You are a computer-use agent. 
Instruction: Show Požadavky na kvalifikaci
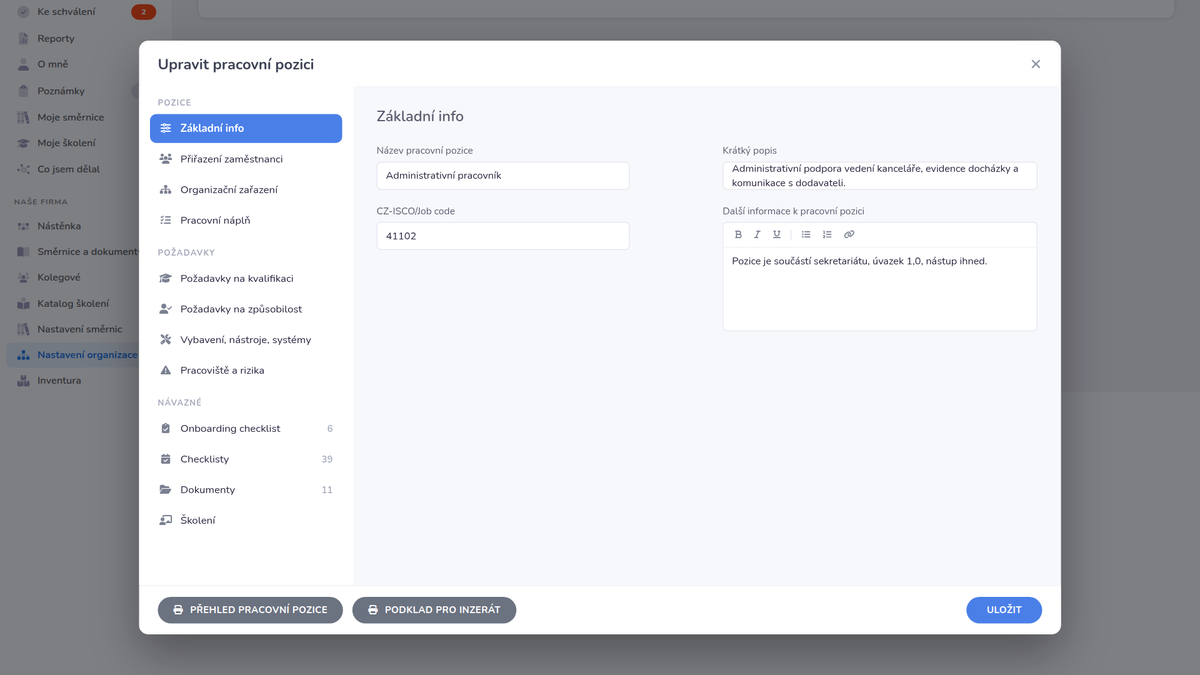[x=246, y=278]
